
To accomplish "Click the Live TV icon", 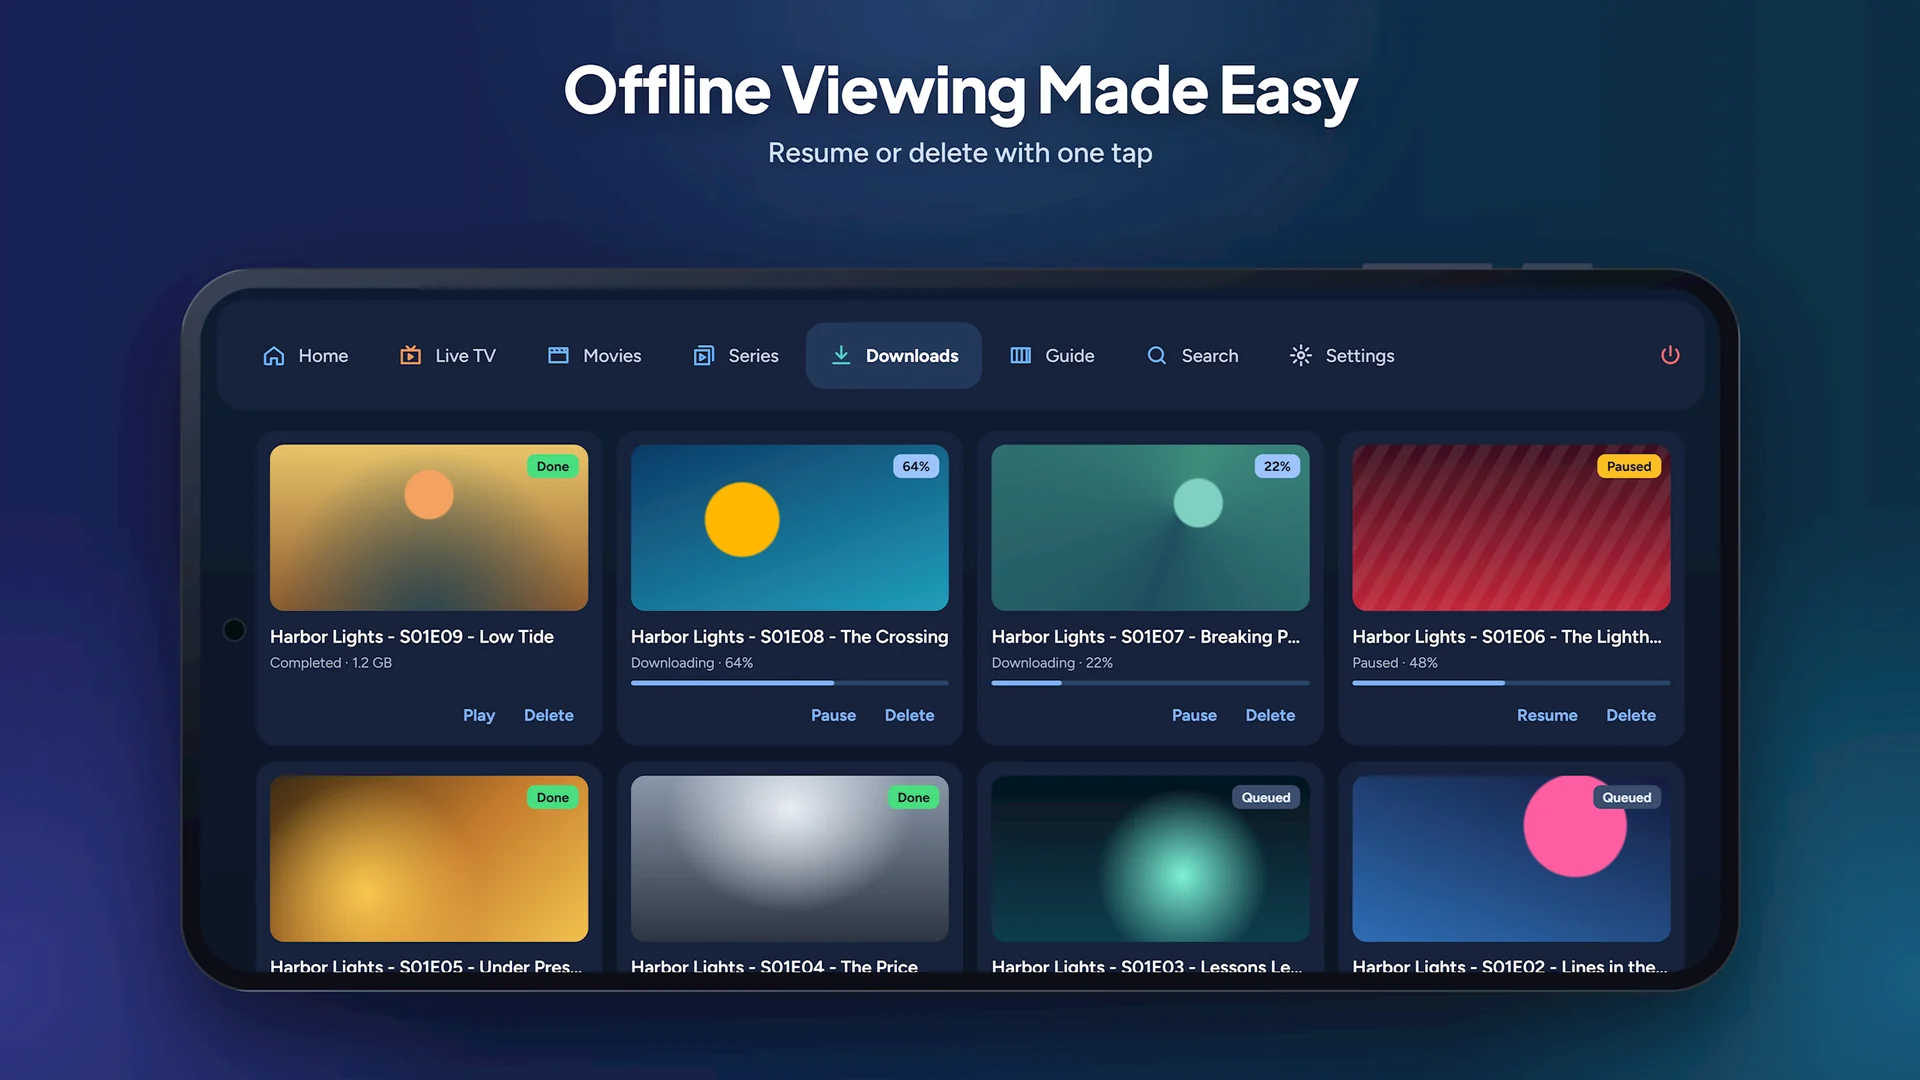I will pos(410,355).
